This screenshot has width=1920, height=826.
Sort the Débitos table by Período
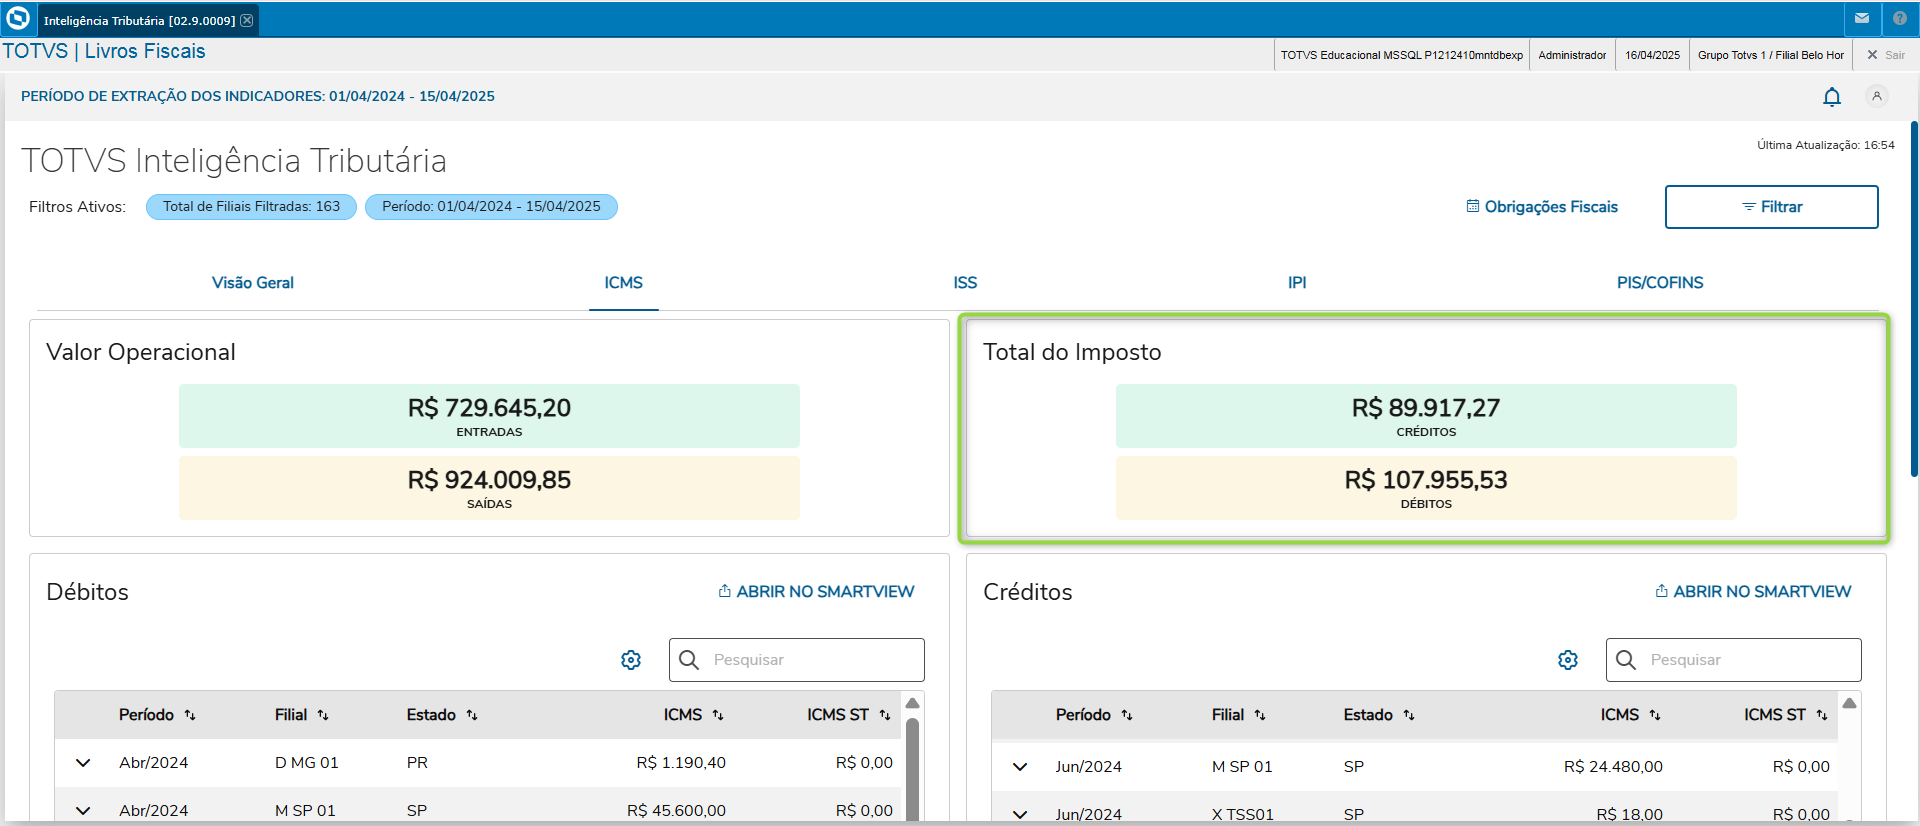click(190, 715)
